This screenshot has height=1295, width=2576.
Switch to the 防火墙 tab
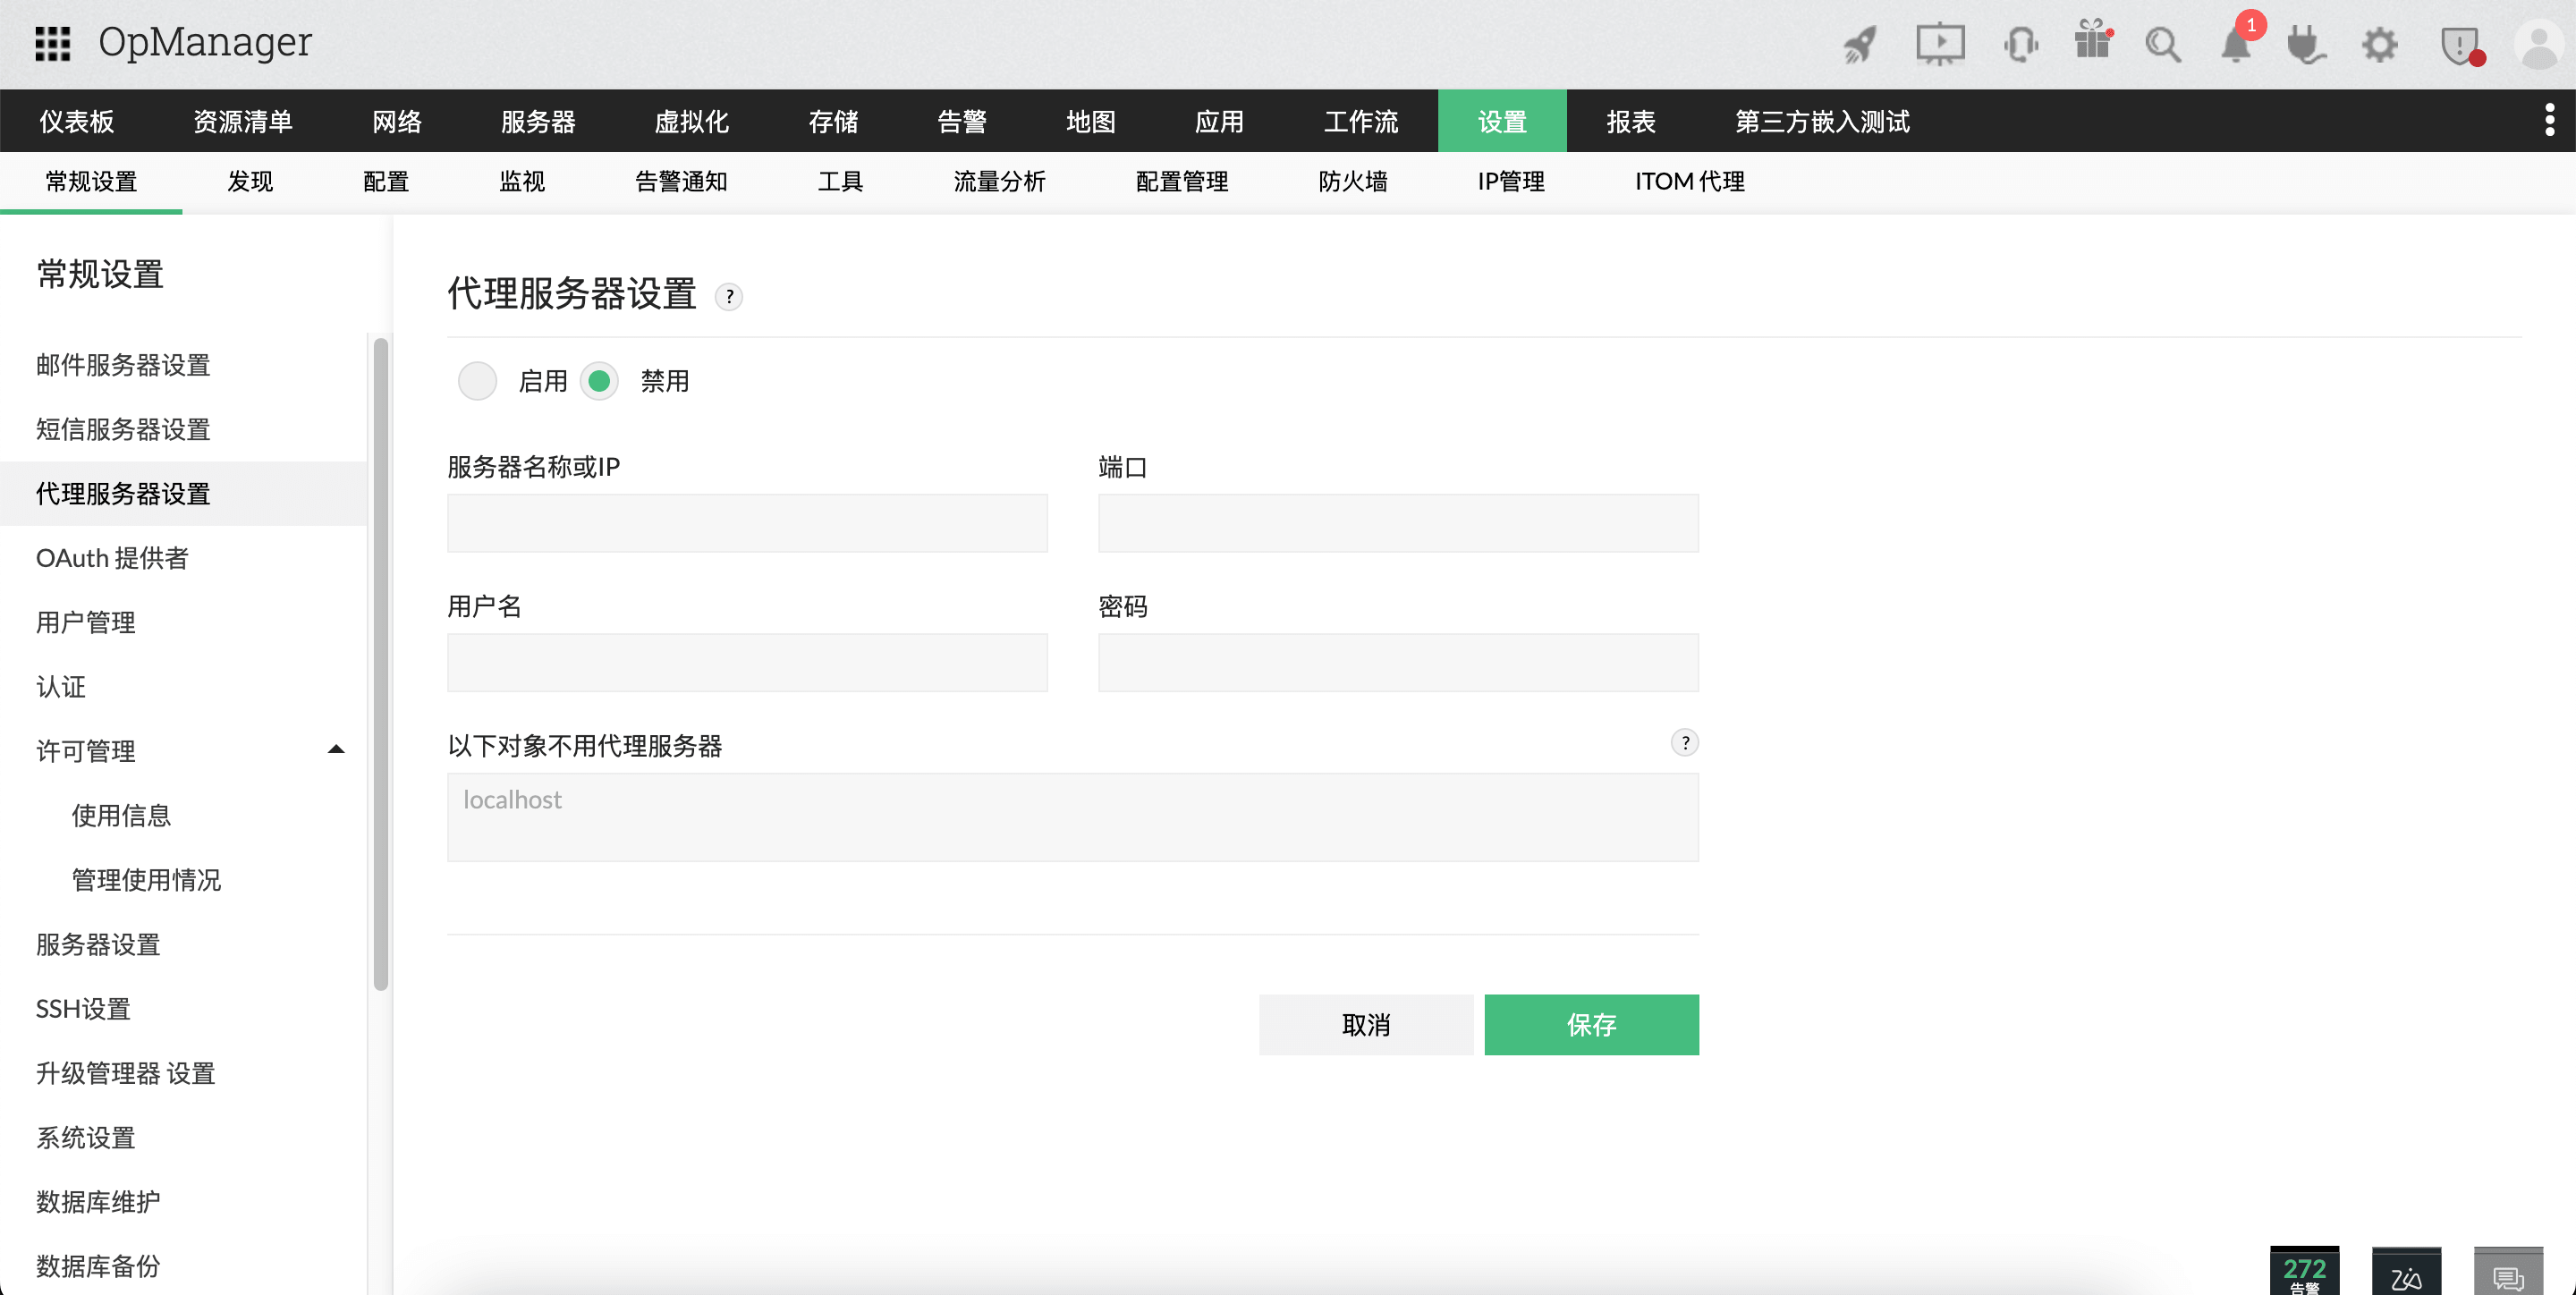[1353, 181]
